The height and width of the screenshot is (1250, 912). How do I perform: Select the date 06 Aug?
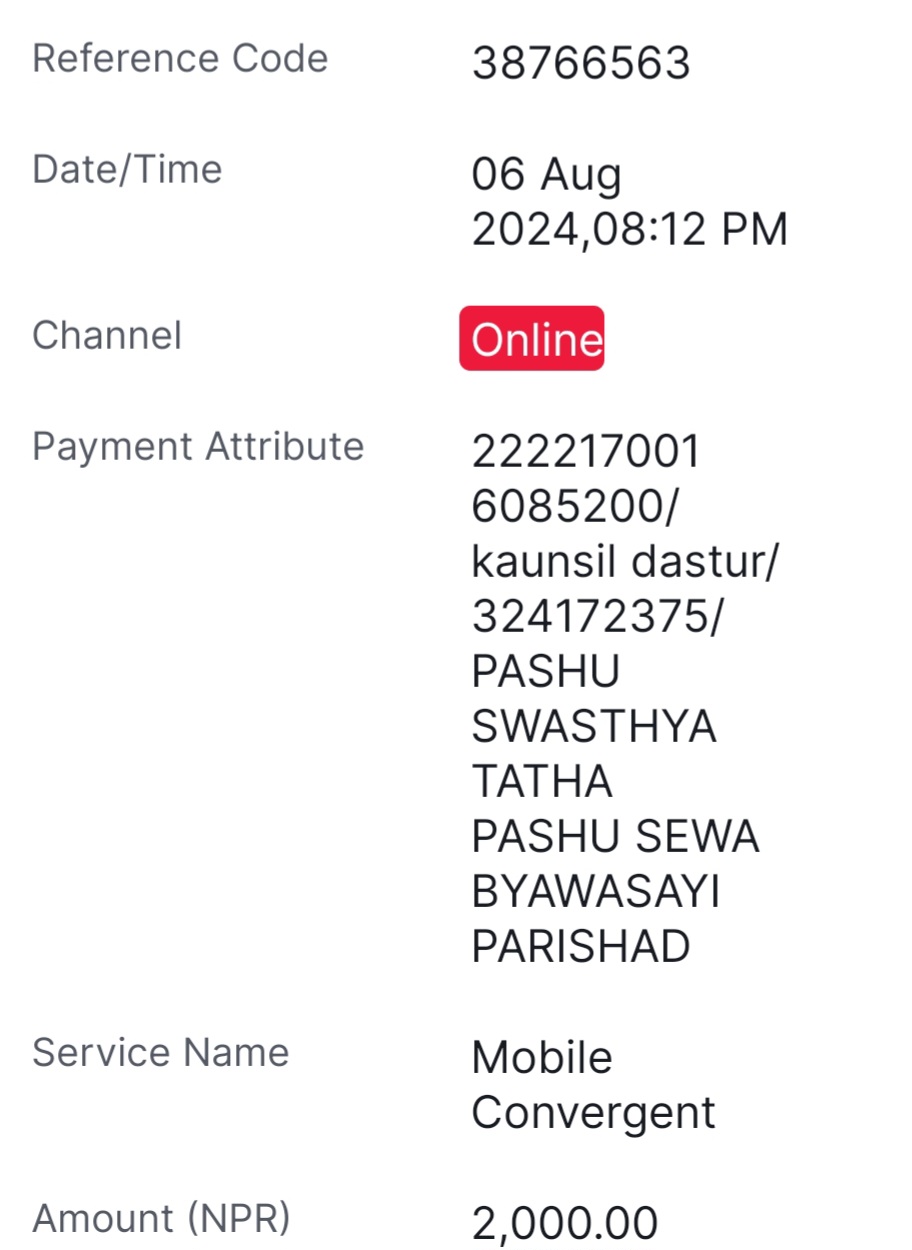(546, 176)
